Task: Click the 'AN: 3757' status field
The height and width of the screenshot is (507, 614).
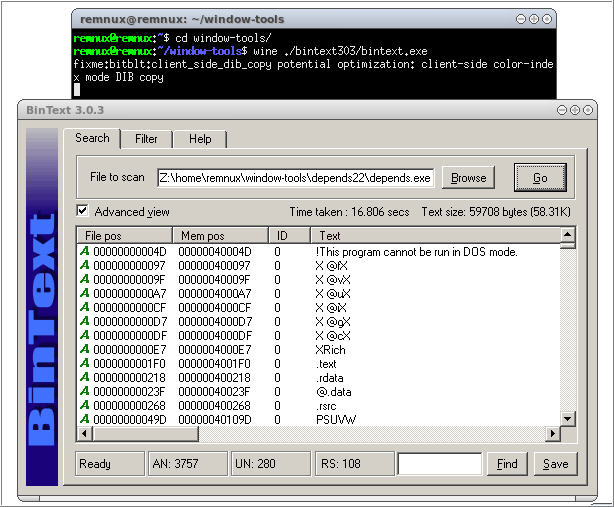Action: pos(188,464)
